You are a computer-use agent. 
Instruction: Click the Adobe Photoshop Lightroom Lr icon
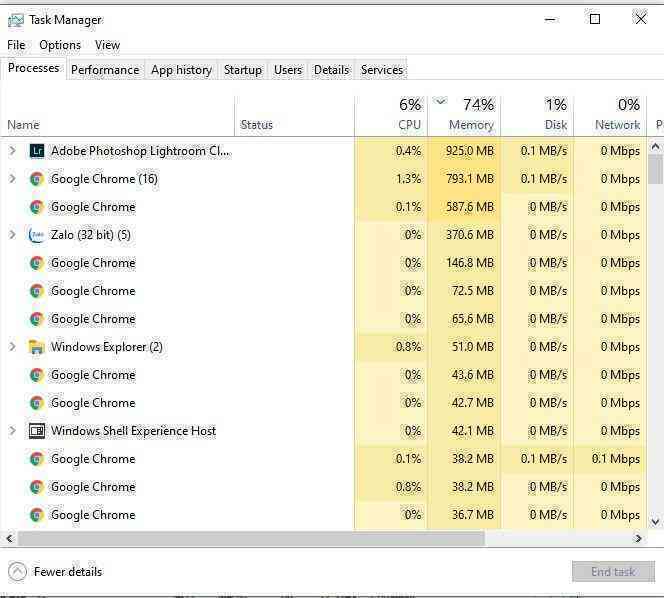37,151
